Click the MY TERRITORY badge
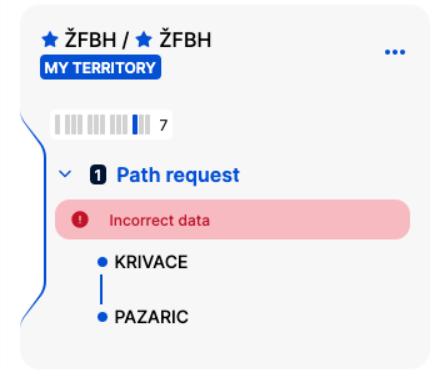435x373 pixels. tap(100, 68)
